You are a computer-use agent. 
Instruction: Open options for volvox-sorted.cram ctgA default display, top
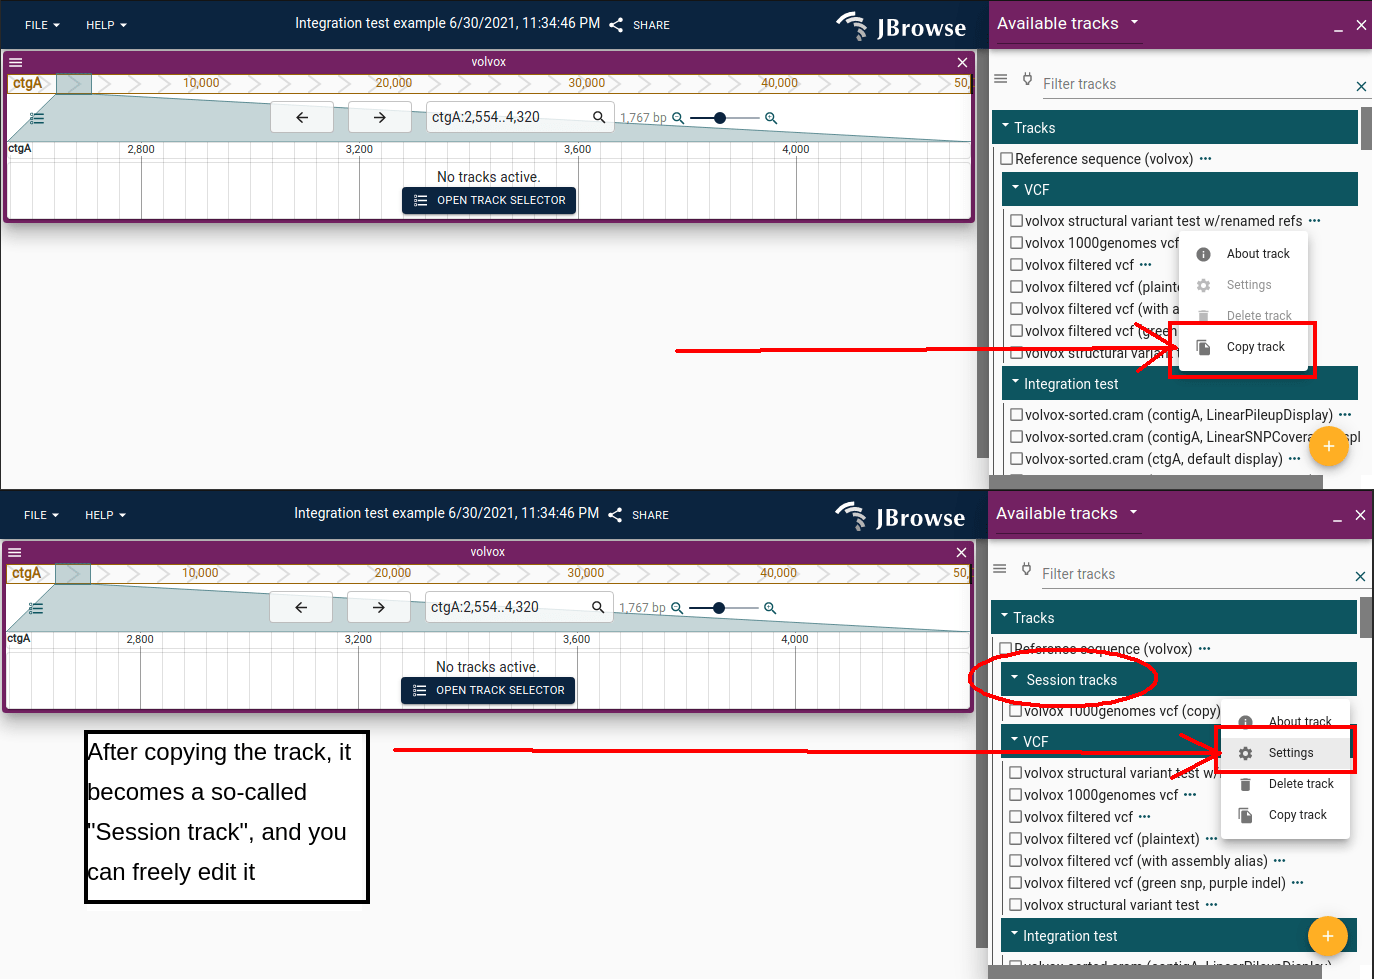pyautogui.click(x=1294, y=459)
